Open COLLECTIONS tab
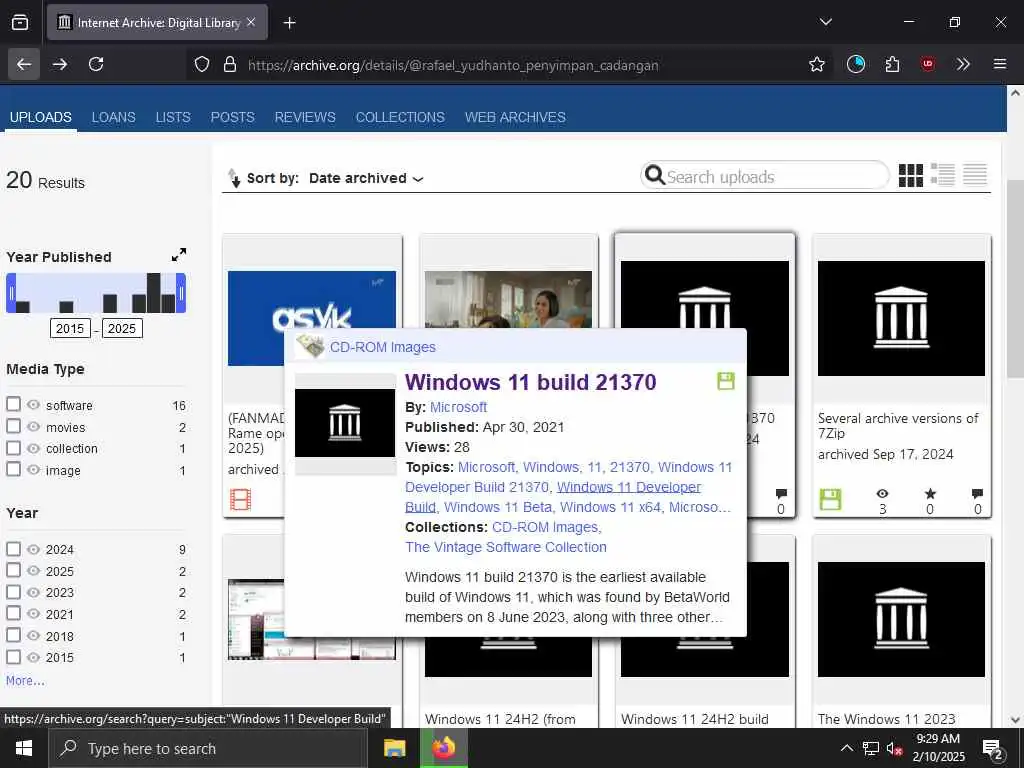1024x768 pixels. click(x=400, y=117)
